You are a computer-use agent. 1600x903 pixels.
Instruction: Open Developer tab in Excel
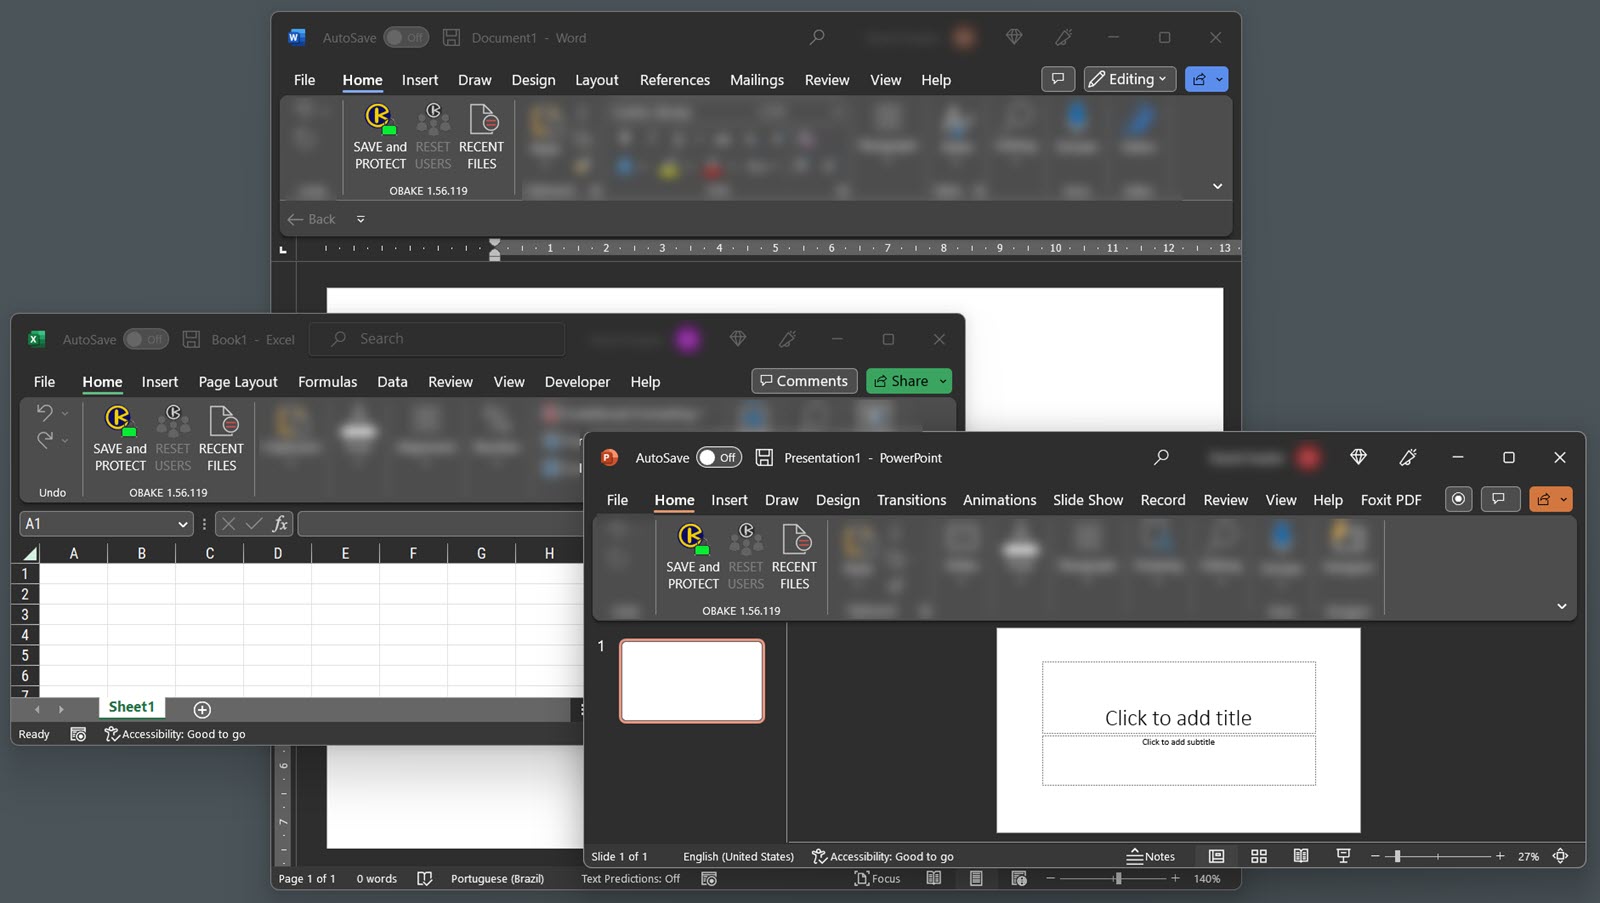coord(577,382)
